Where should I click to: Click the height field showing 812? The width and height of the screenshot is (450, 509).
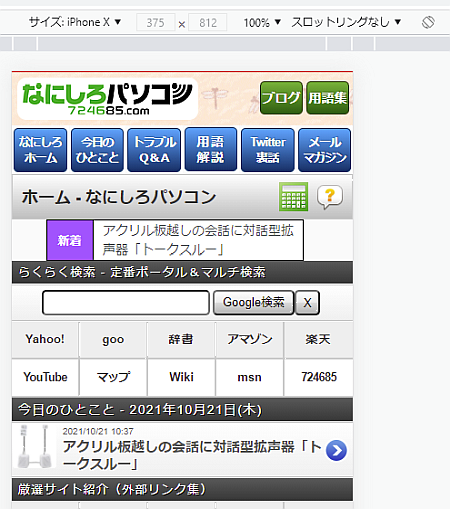208,23
